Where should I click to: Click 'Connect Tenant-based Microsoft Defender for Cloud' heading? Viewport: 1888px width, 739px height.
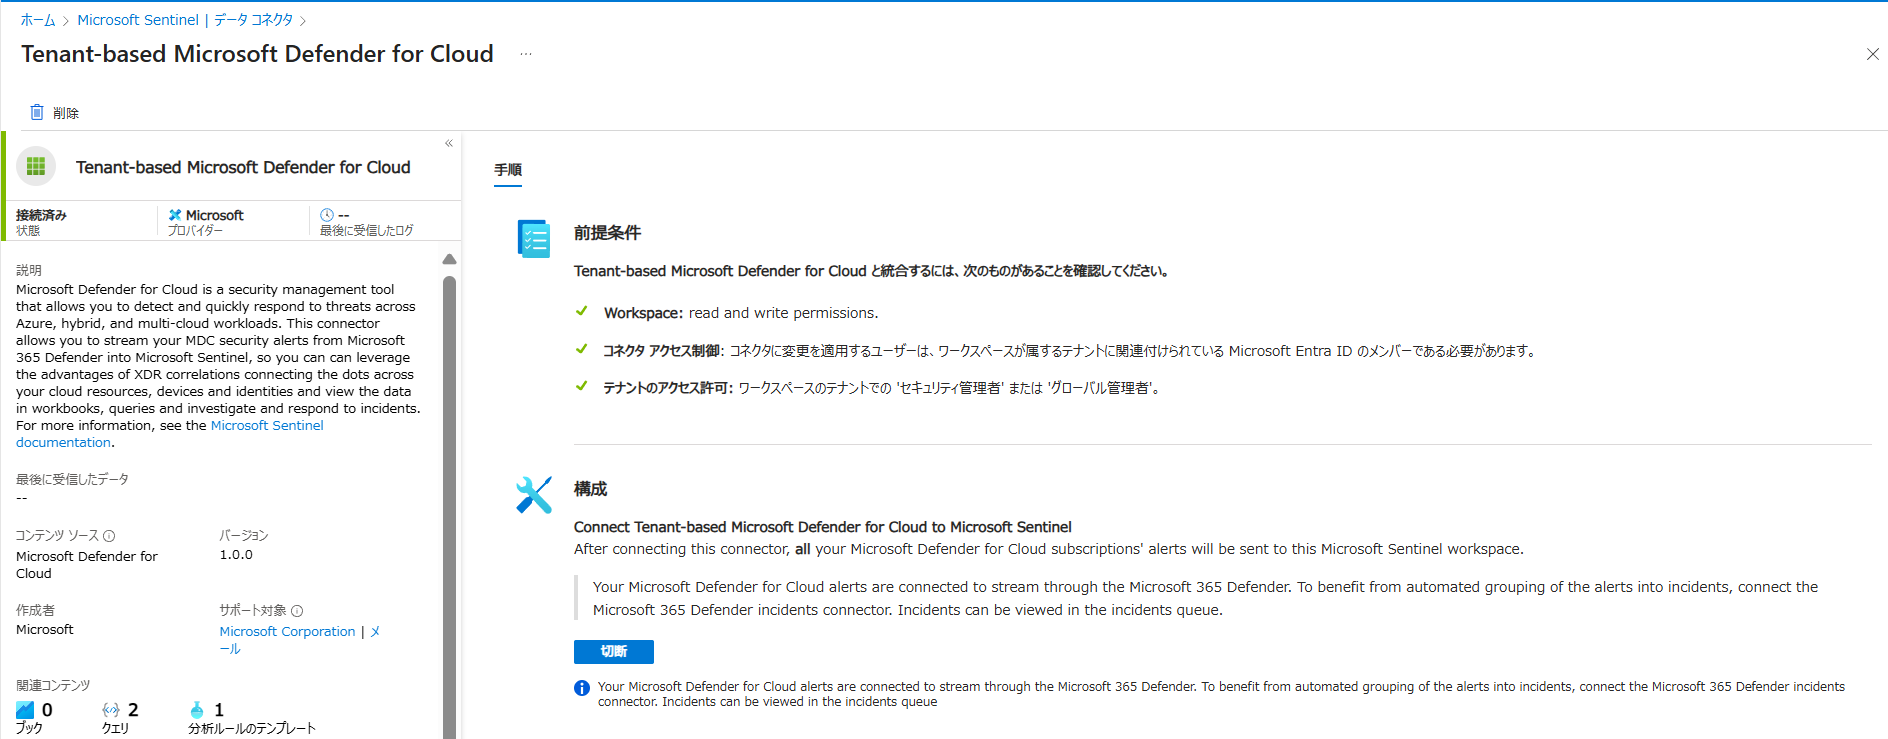tap(822, 527)
